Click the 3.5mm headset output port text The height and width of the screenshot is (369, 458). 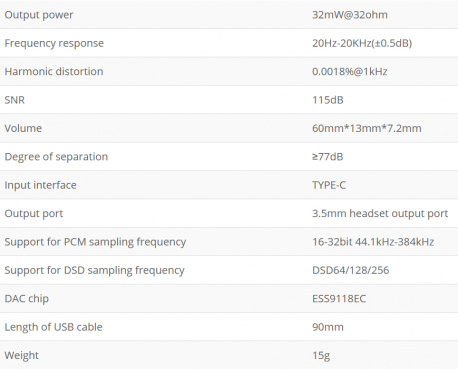coord(380,214)
